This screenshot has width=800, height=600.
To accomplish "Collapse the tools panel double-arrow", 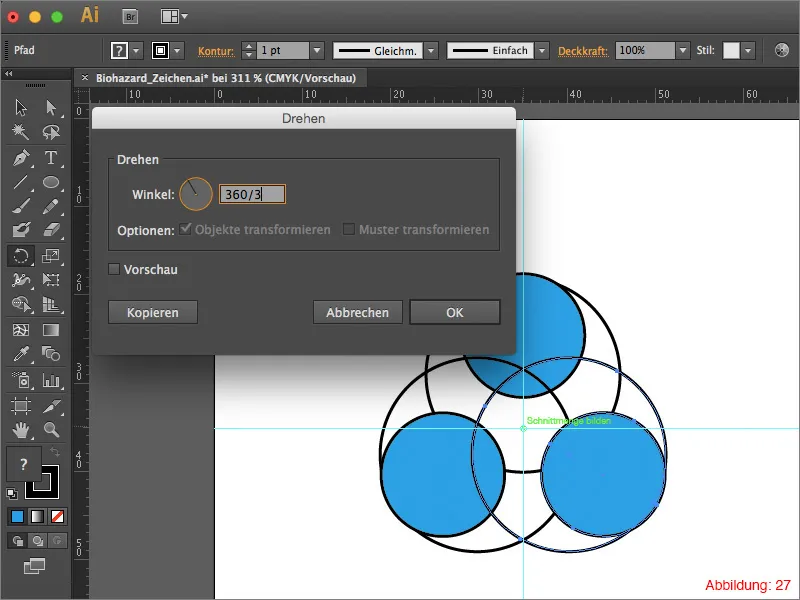I will click(9, 73).
